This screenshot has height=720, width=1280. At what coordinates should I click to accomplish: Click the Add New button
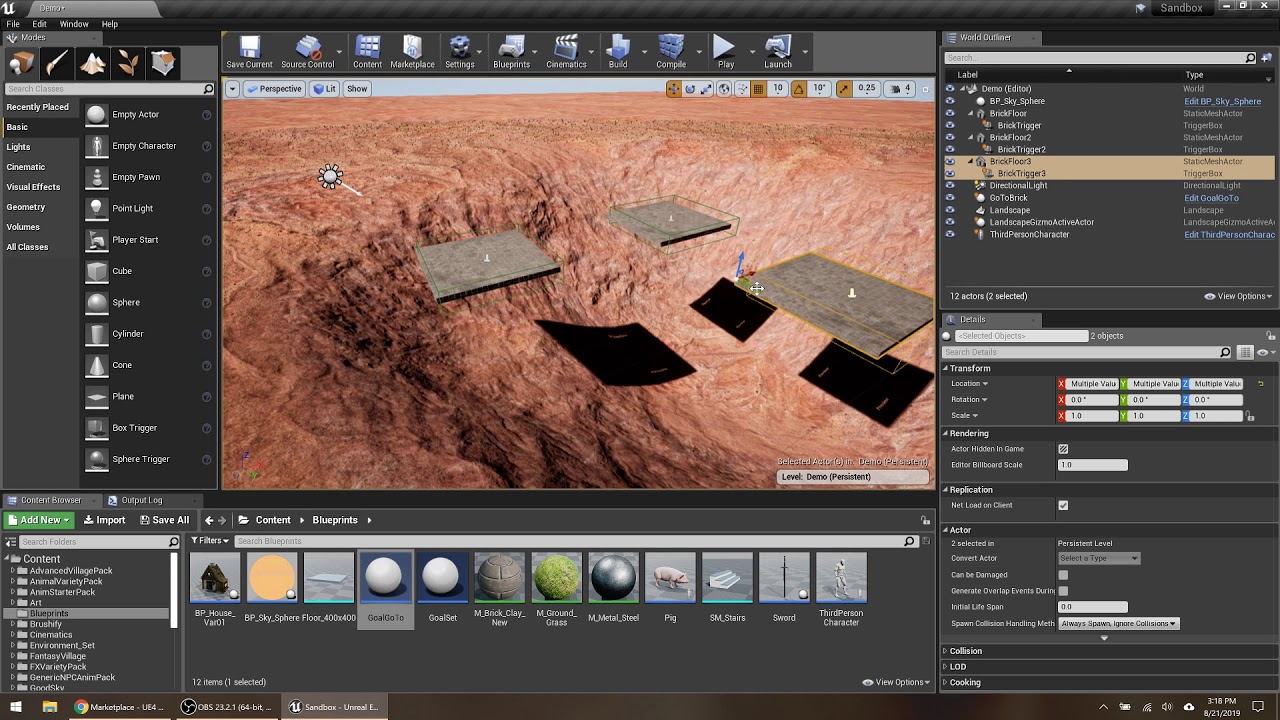pos(38,520)
